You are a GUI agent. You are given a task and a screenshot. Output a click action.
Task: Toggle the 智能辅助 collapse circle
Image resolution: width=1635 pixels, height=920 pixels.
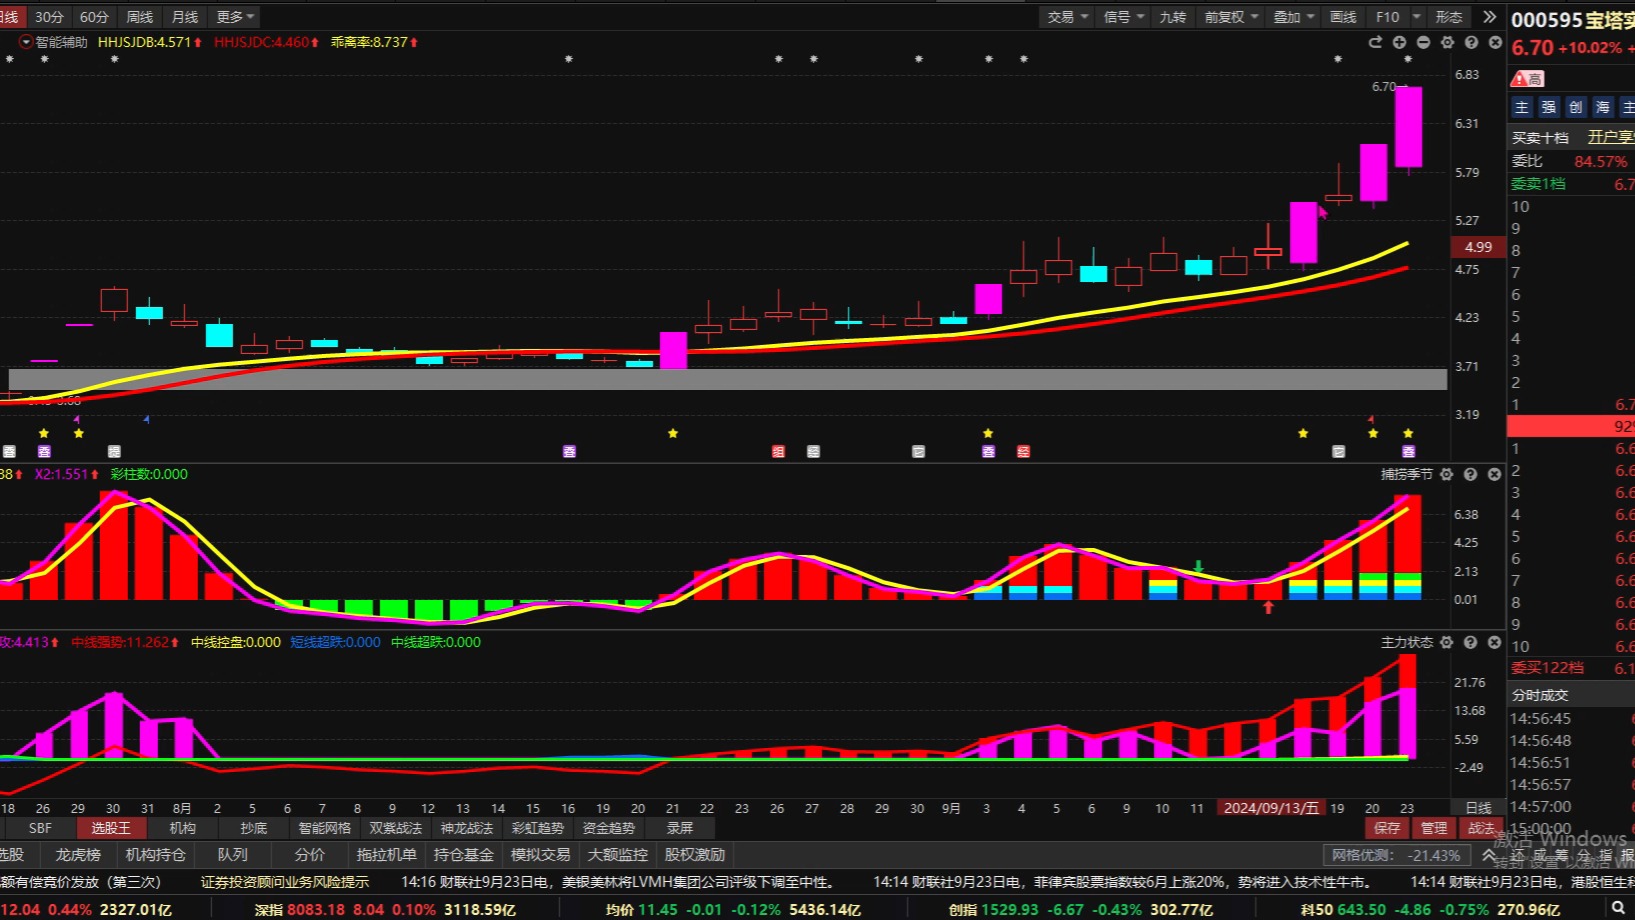click(x=26, y=42)
